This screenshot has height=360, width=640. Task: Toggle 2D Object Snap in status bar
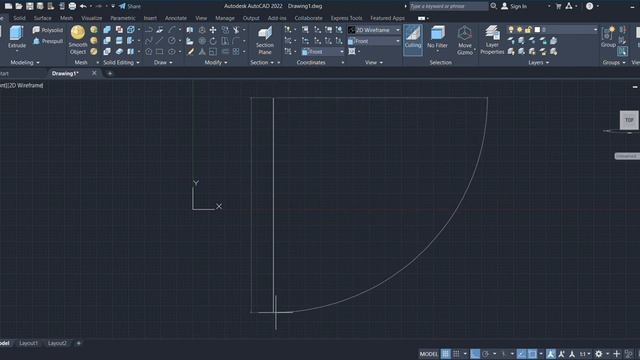[532, 354]
